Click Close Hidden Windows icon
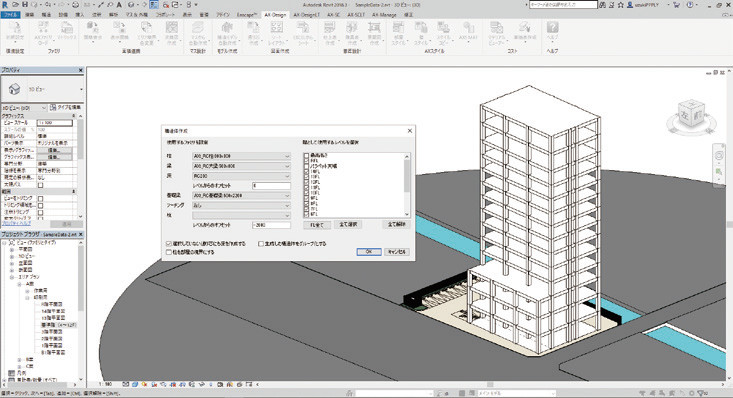 (166, 5)
